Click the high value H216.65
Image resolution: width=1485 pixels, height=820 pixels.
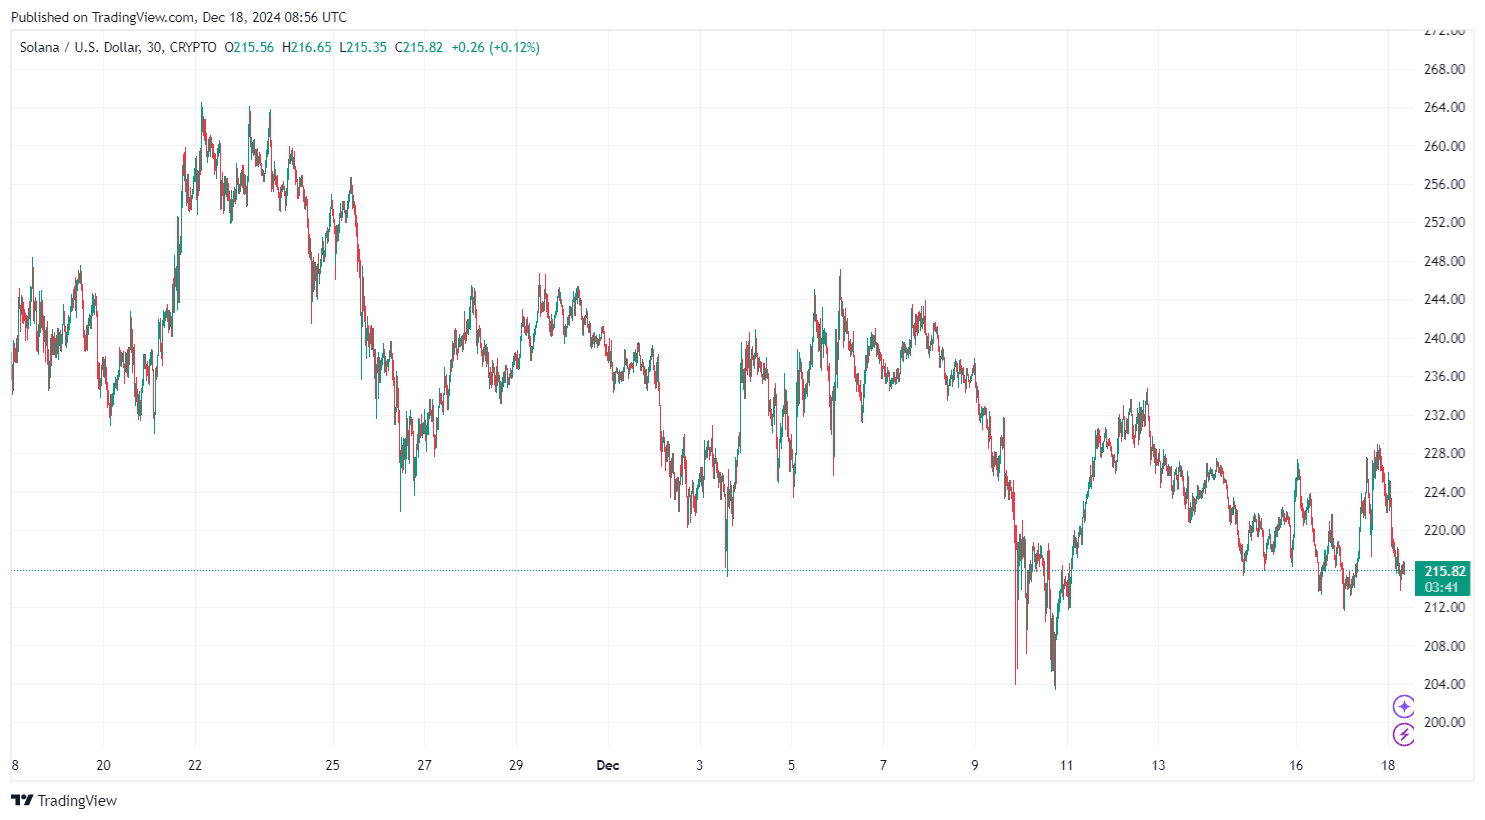[x=307, y=47]
